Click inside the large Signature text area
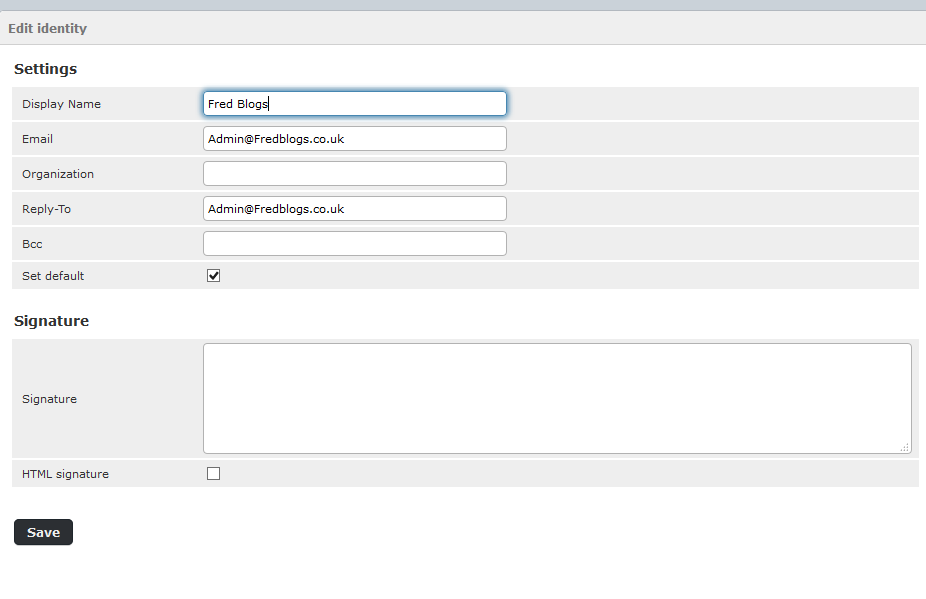This screenshot has height=599, width=926. click(556, 398)
